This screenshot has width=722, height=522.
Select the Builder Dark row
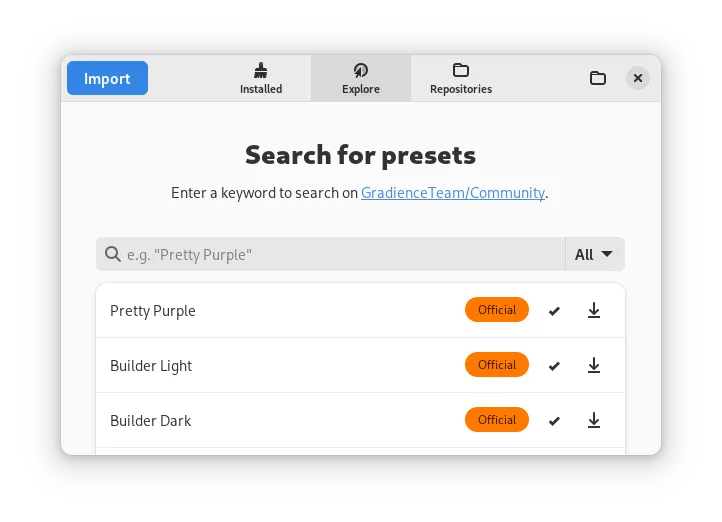click(360, 420)
